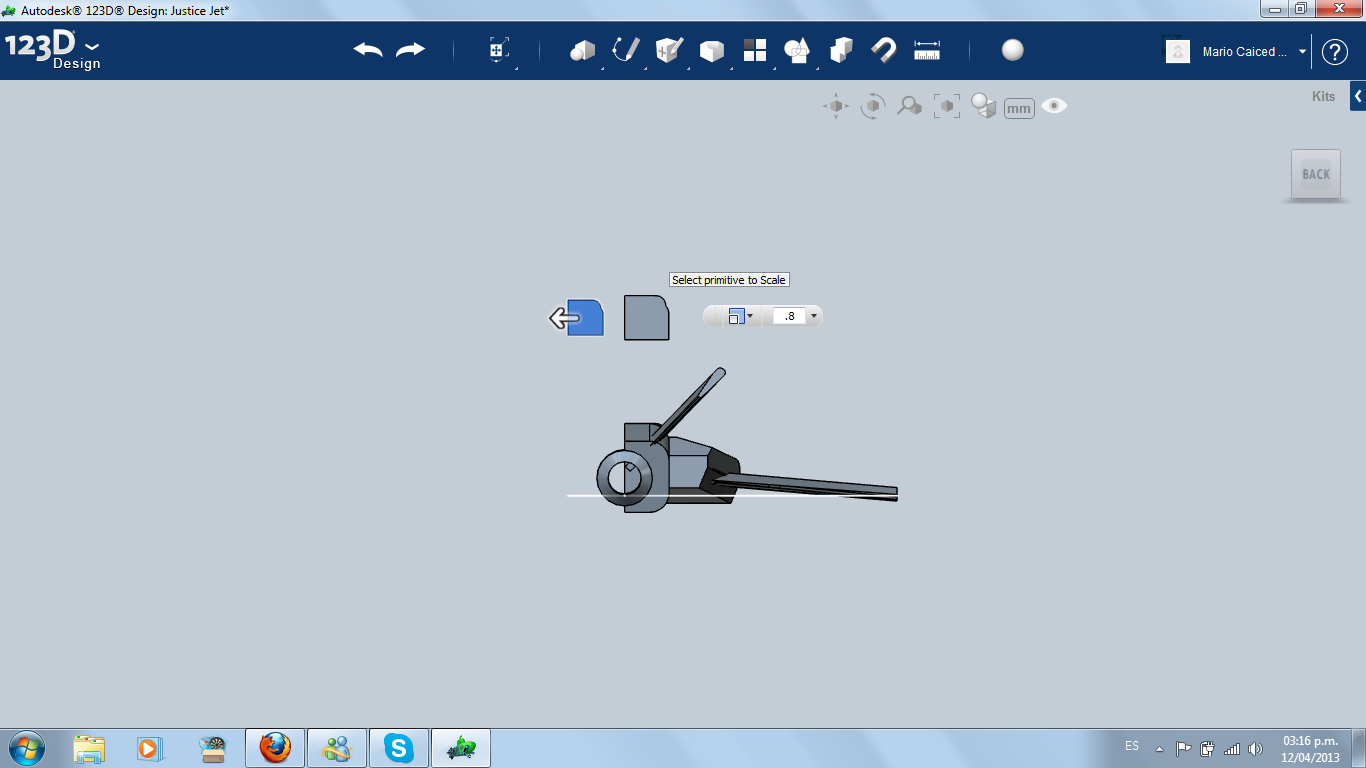1366x768 pixels.
Task: Select the Measure ruler tool
Action: pyautogui.click(x=927, y=50)
